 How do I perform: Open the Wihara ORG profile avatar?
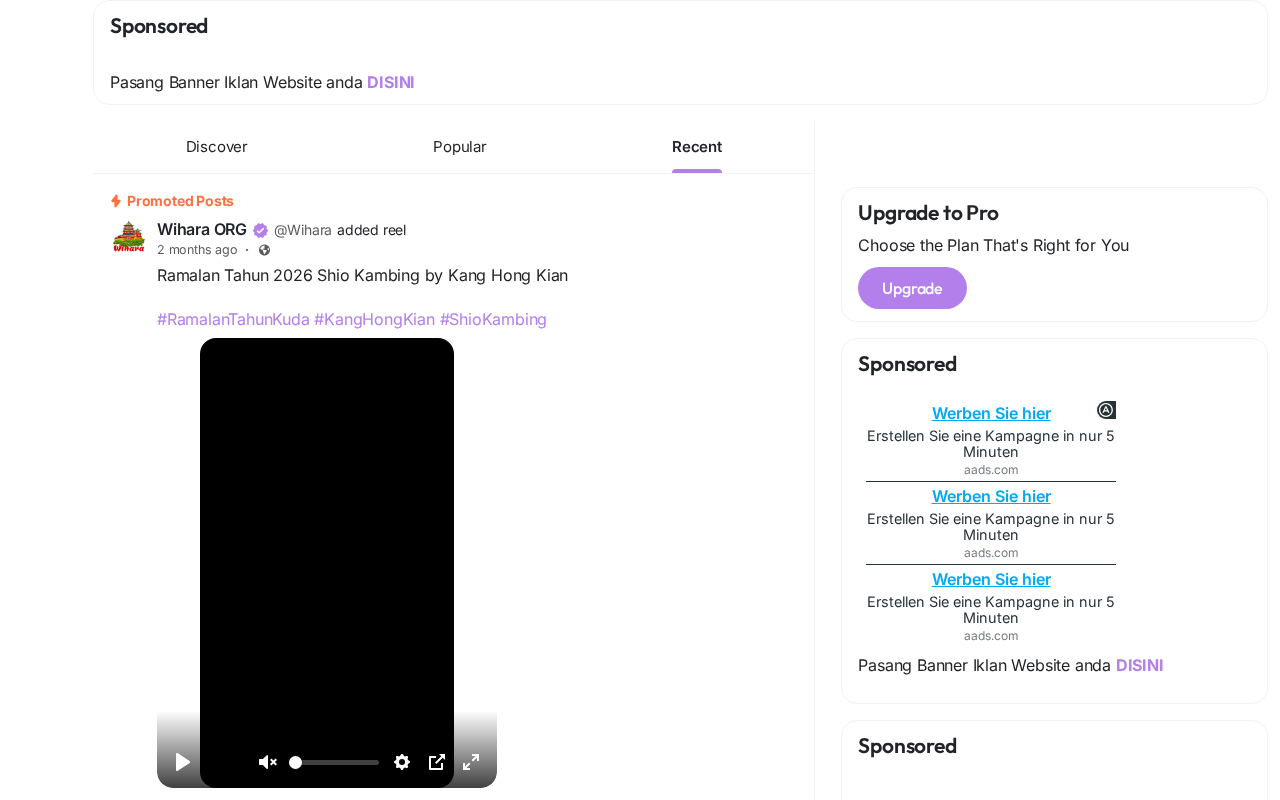tap(128, 237)
